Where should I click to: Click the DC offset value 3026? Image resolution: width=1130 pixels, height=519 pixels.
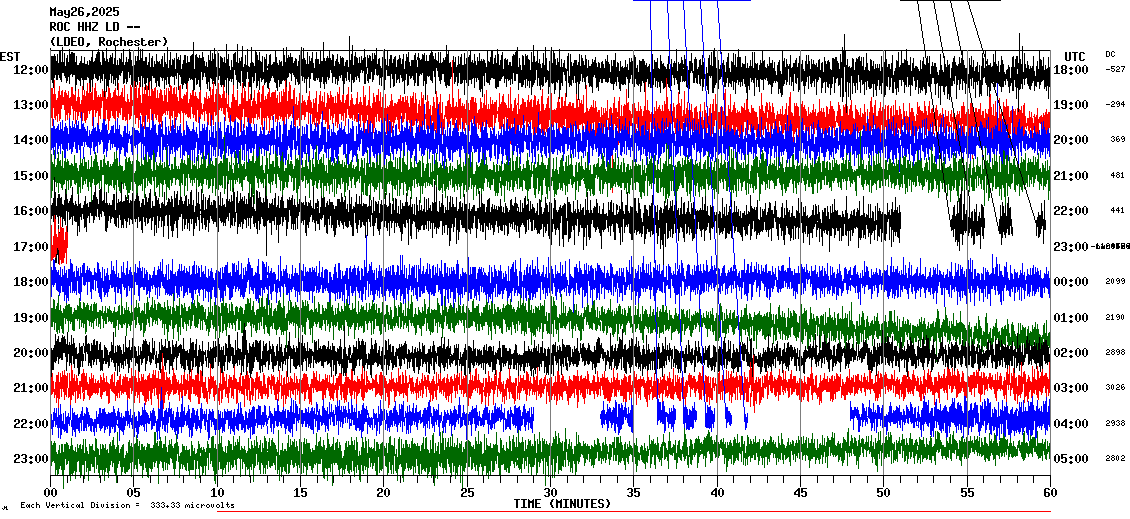pos(1116,388)
